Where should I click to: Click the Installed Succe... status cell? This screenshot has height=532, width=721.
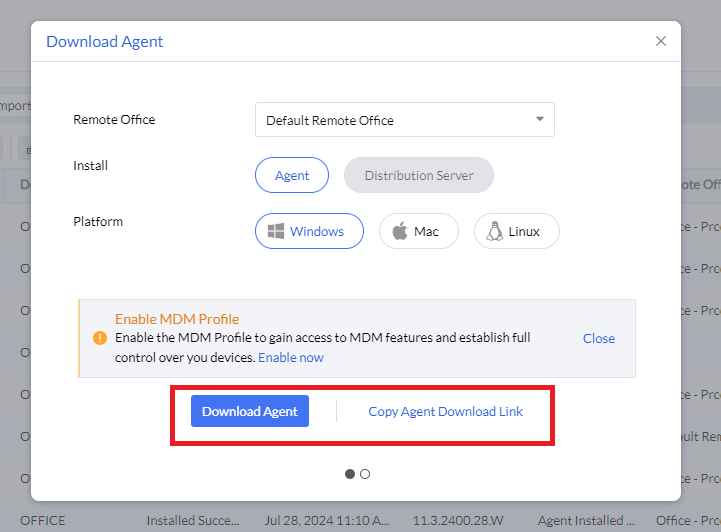click(x=193, y=520)
